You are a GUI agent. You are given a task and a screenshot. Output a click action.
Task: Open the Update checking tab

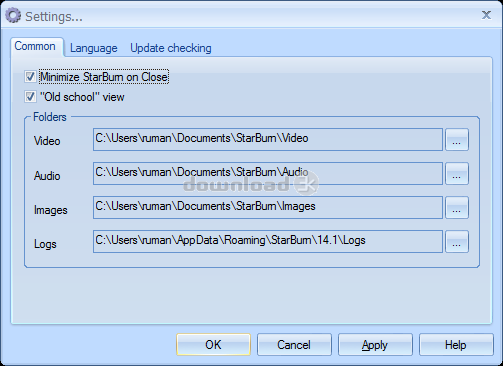tap(171, 48)
